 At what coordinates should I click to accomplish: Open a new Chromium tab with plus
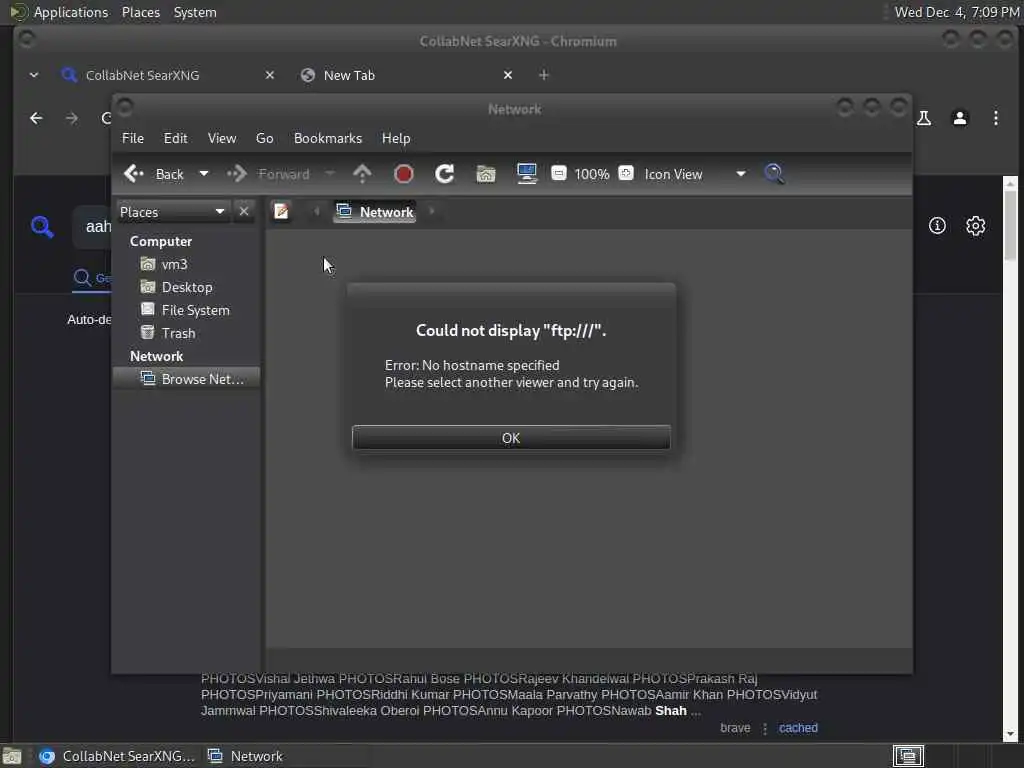click(543, 75)
